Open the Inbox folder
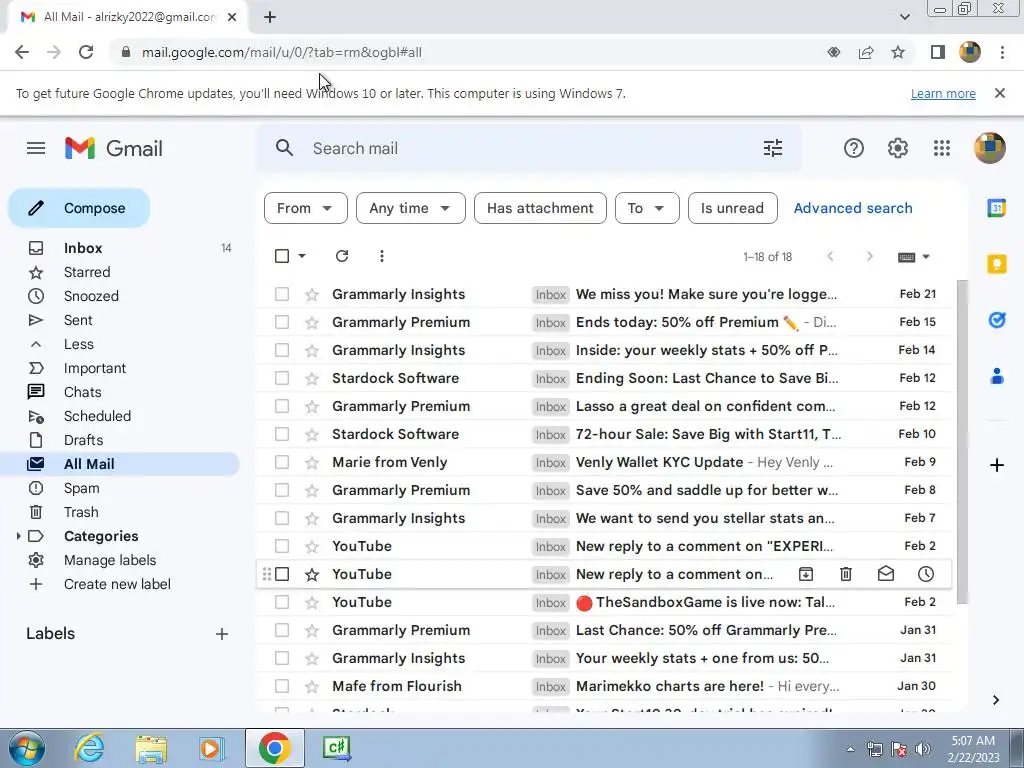 (83, 248)
